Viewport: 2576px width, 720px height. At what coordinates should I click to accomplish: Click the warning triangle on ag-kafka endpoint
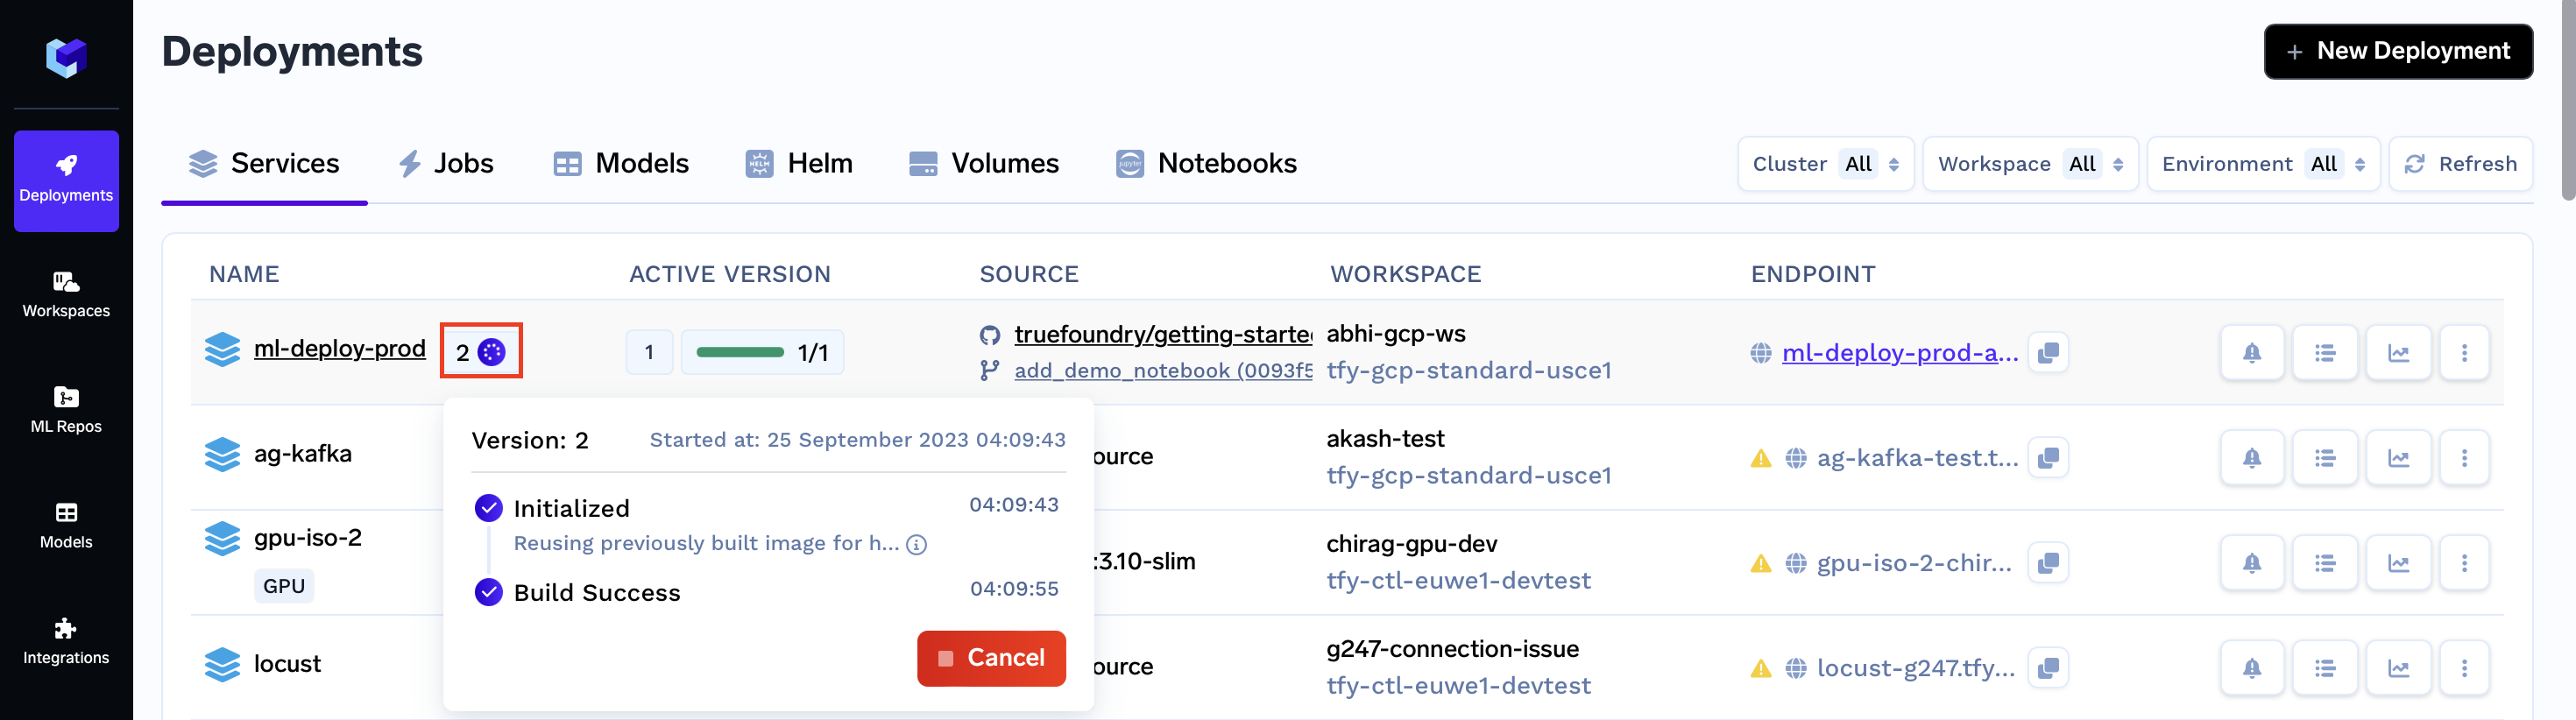tap(1761, 458)
